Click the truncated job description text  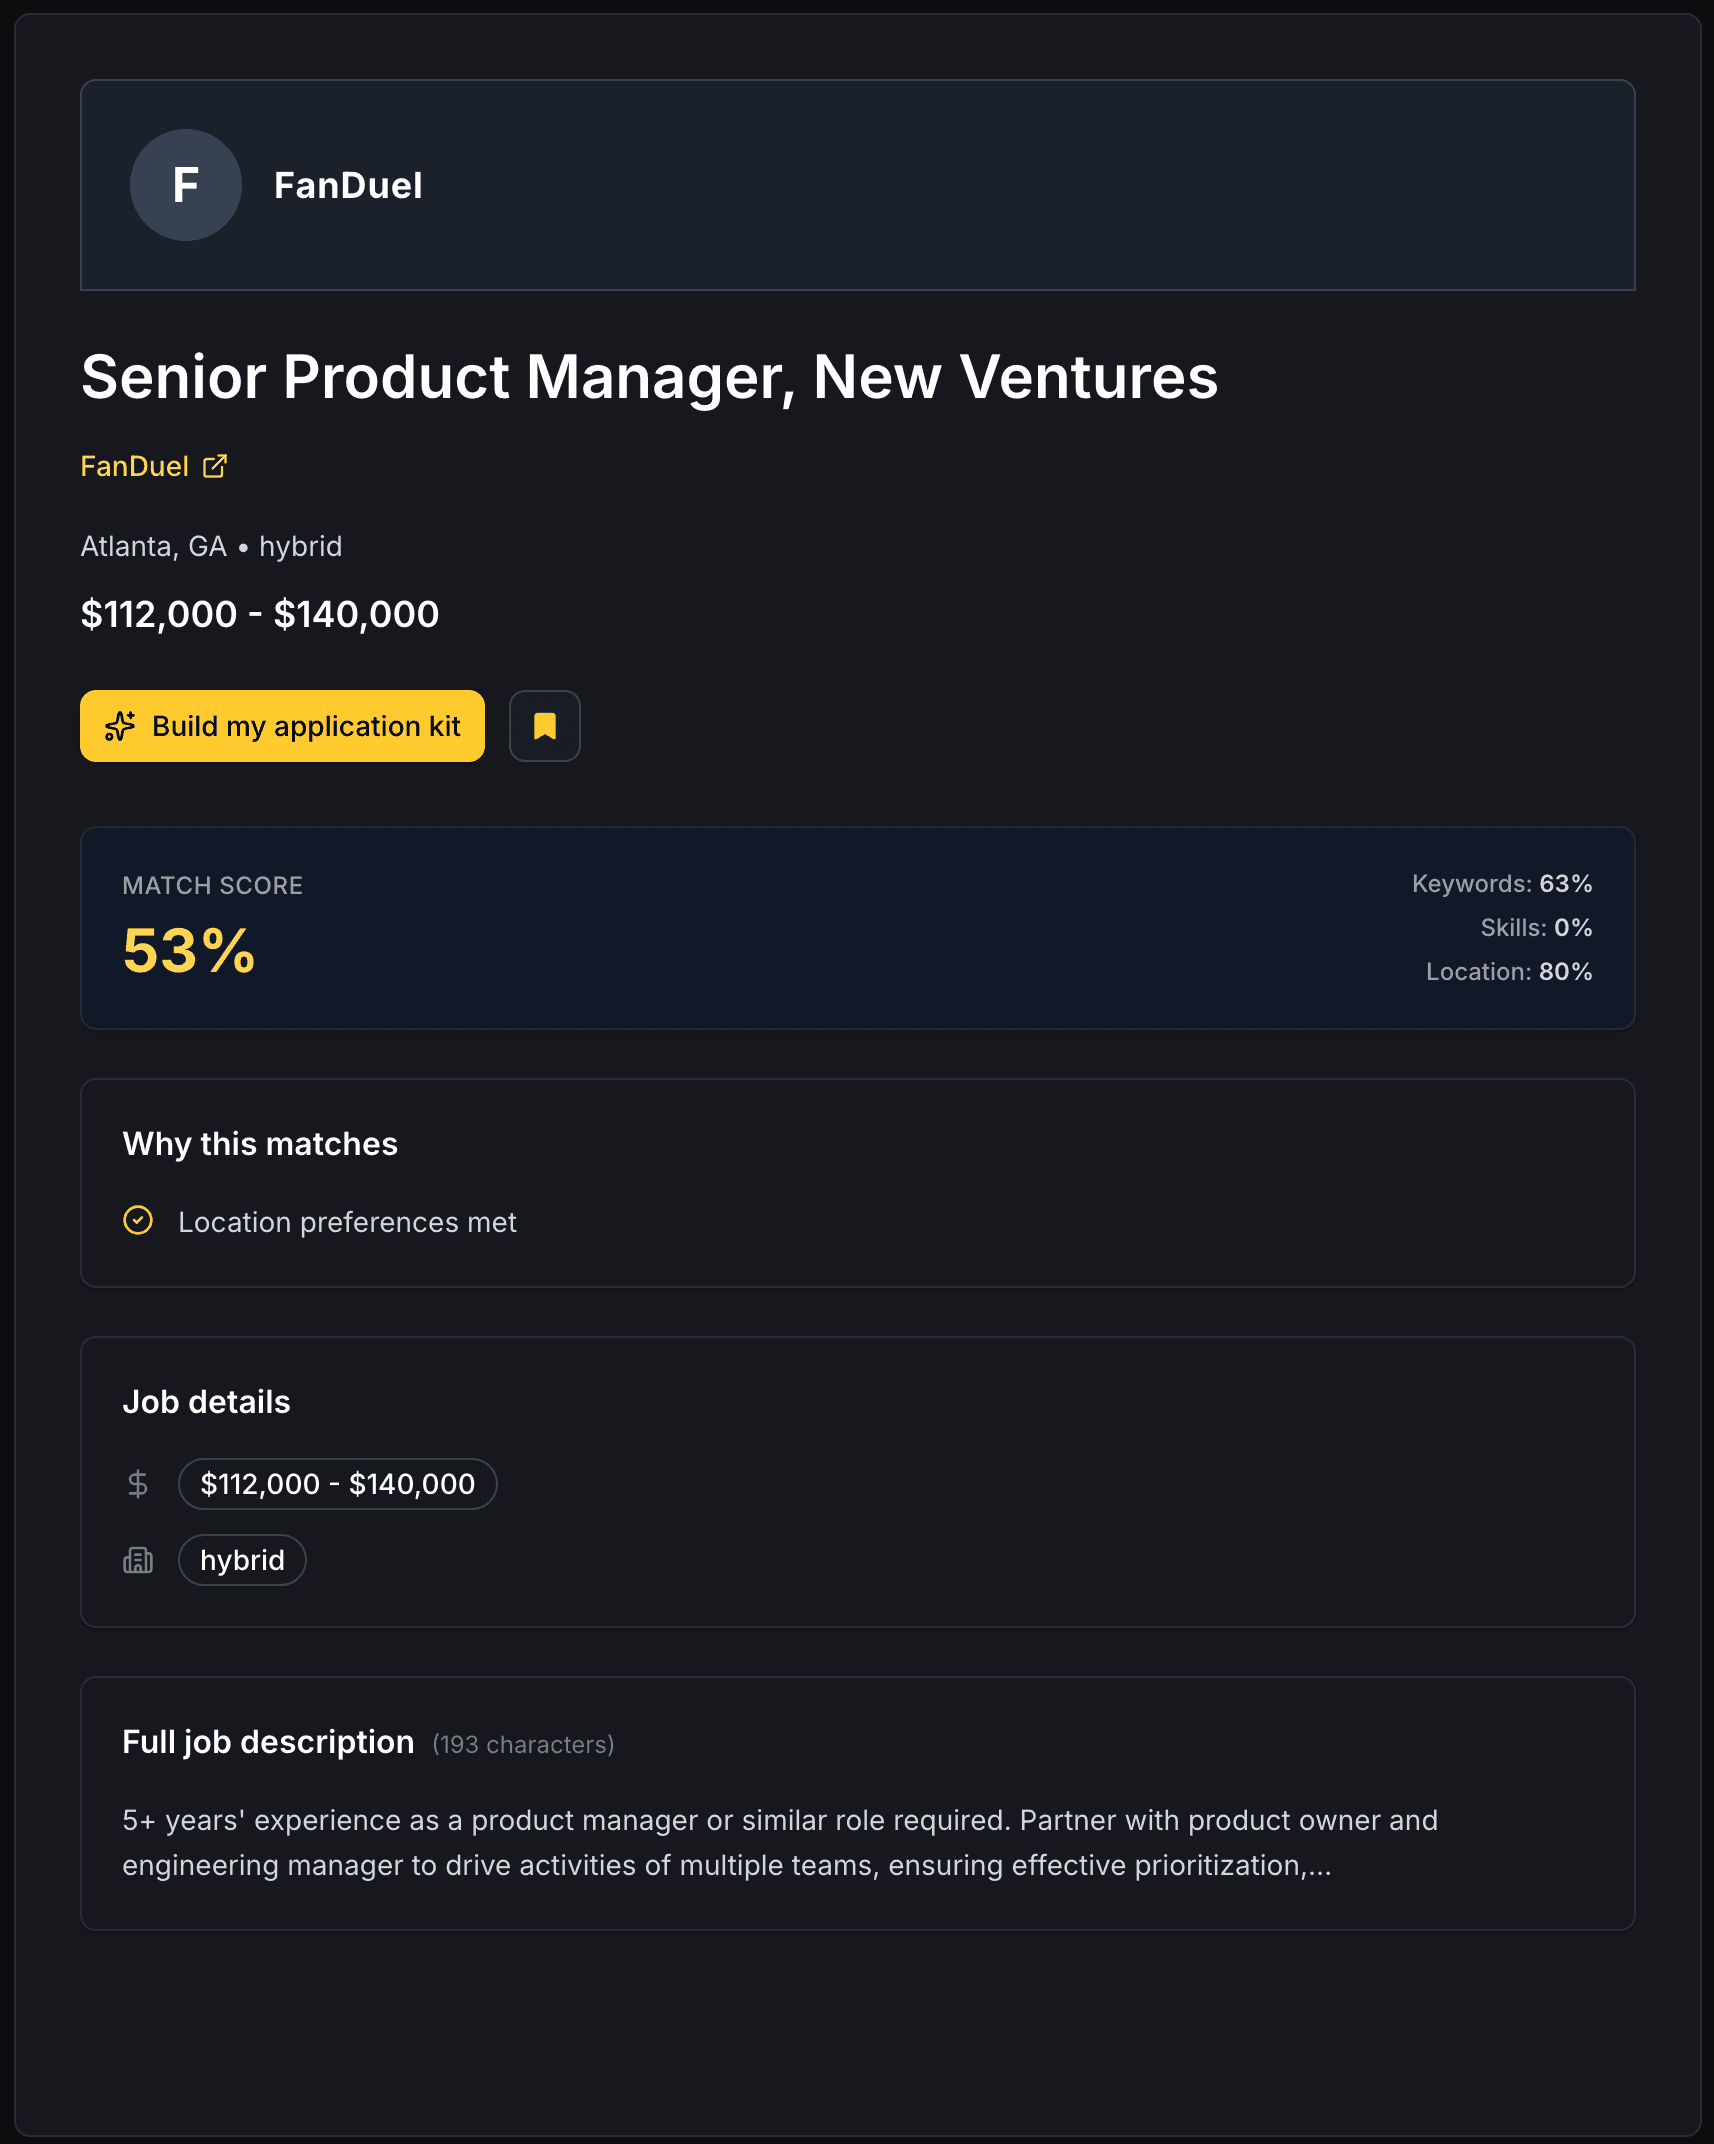pos(779,1842)
